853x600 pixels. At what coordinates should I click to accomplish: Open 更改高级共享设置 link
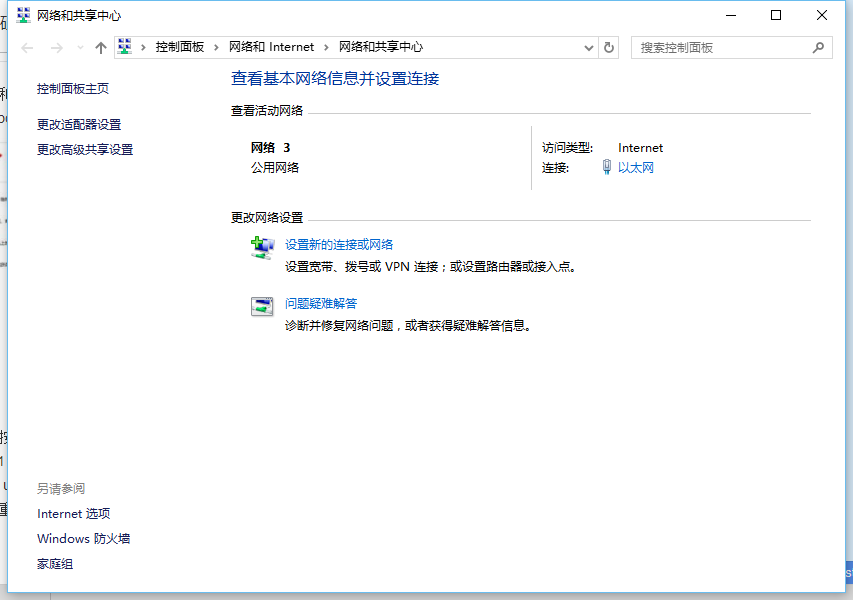(x=85, y=150)
